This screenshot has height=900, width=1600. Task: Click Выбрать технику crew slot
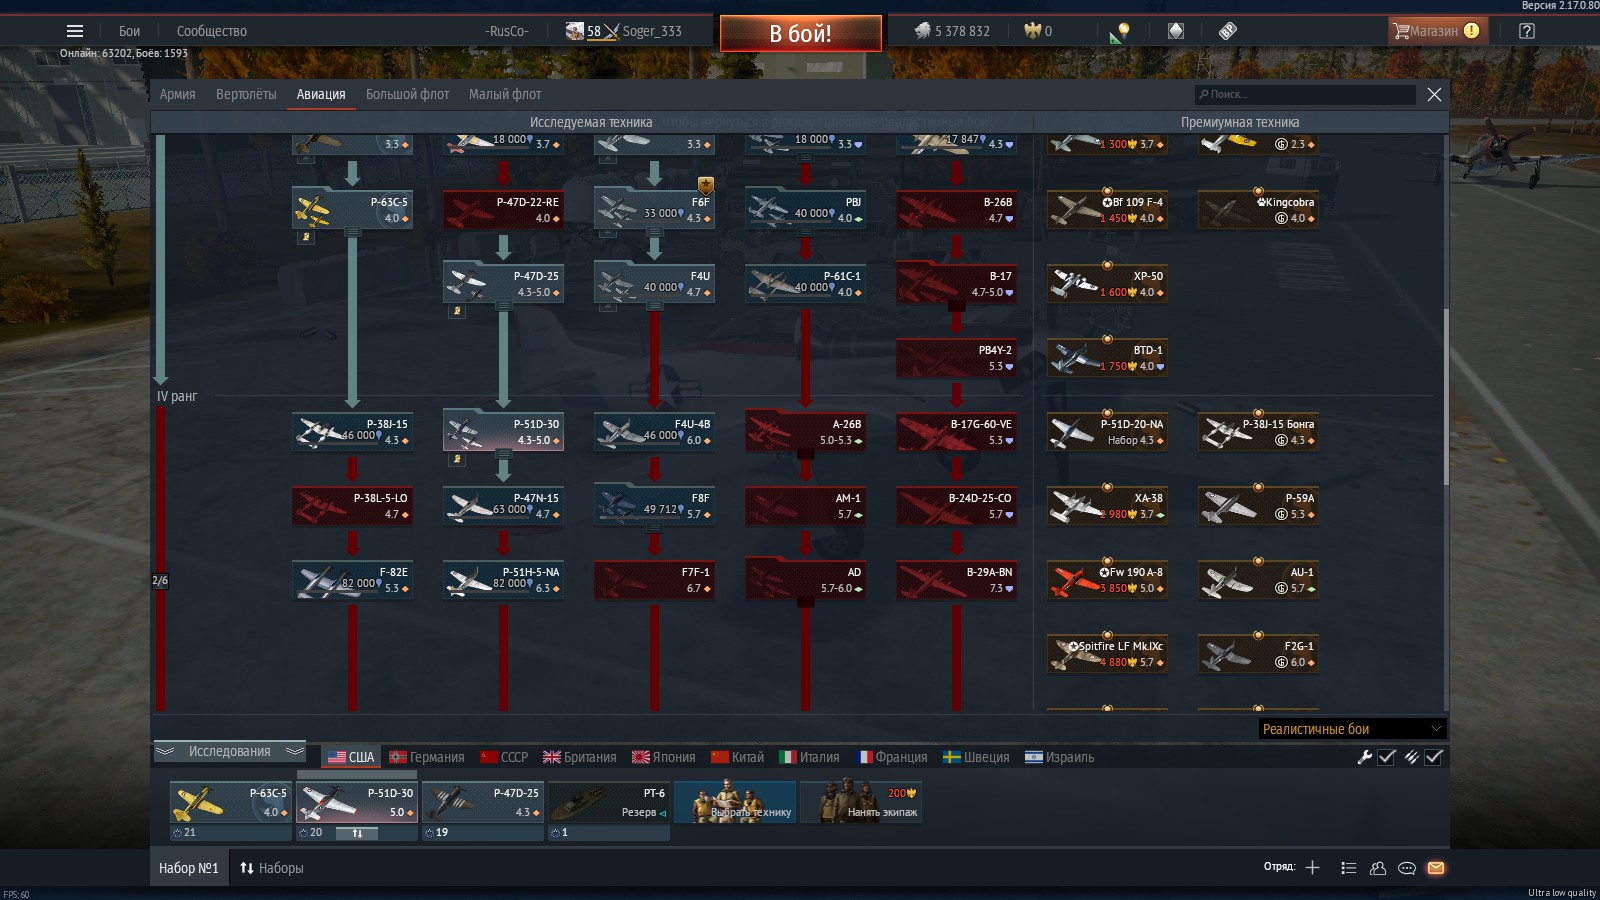point(735,803)
